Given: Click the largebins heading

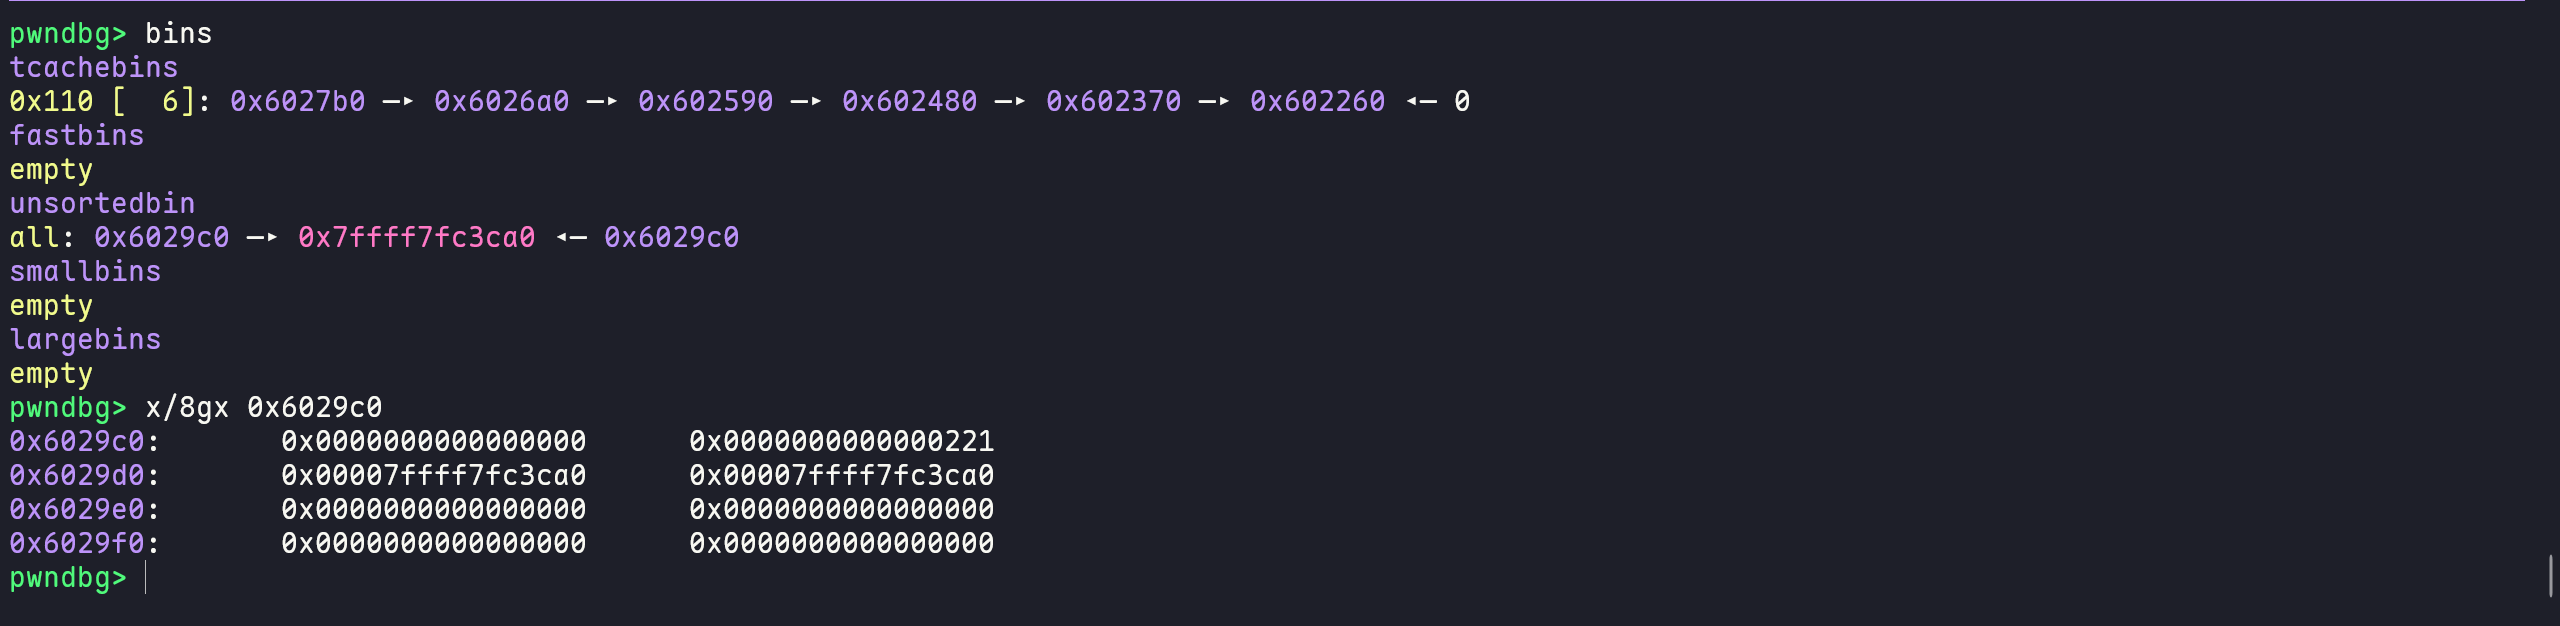Looking at the screenshot, I should coord(85,340).
